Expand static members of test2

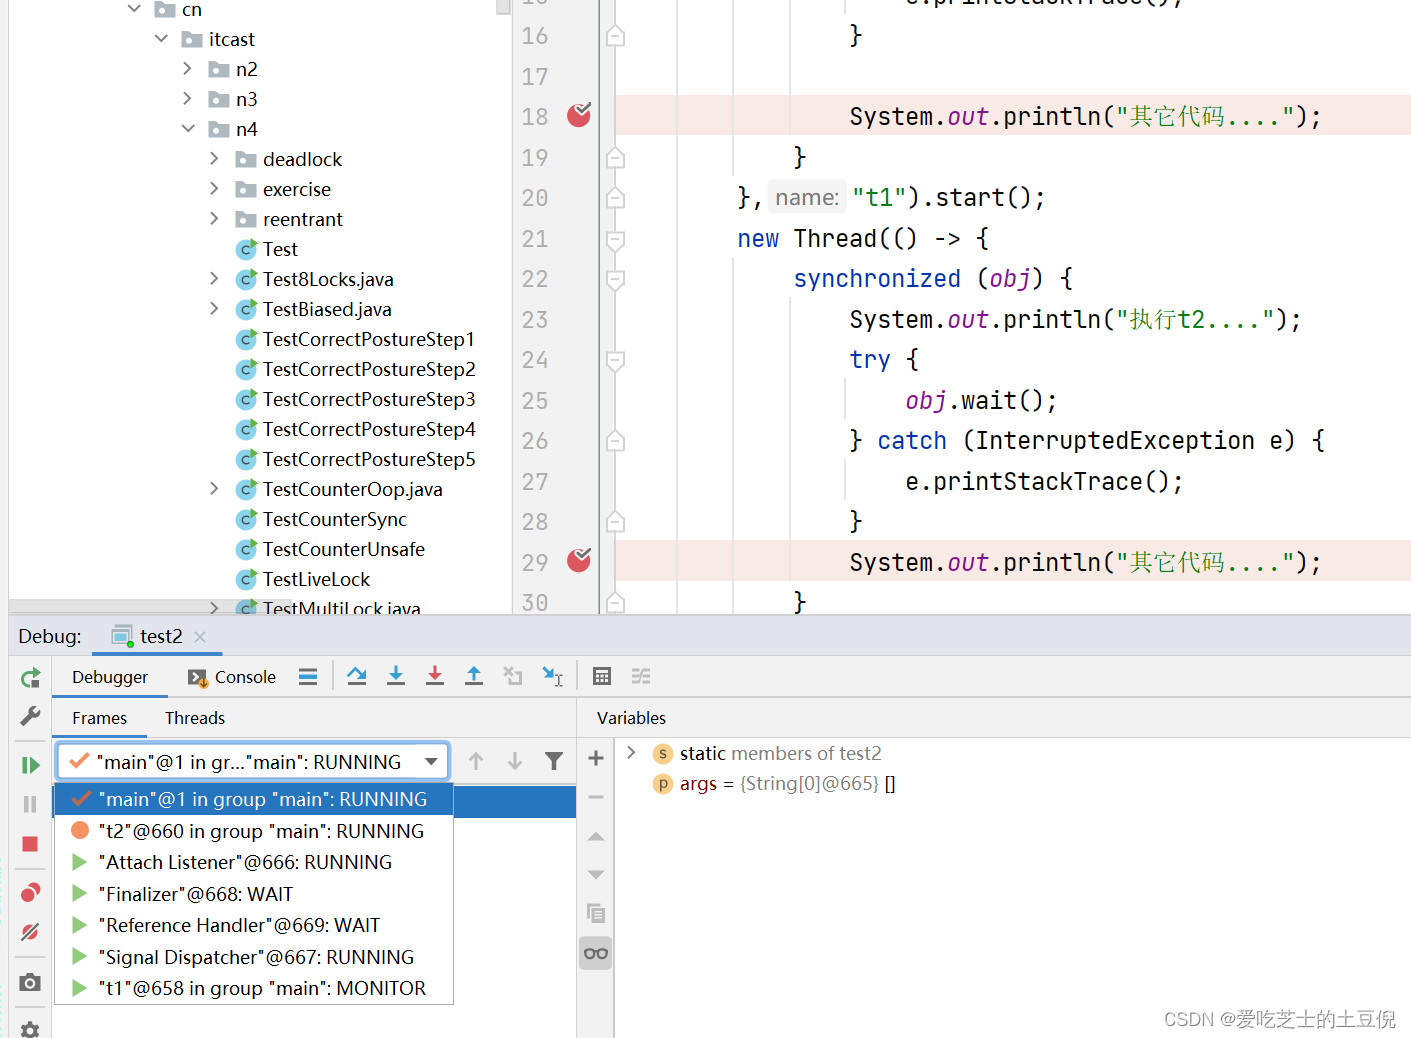pos(631,753)
